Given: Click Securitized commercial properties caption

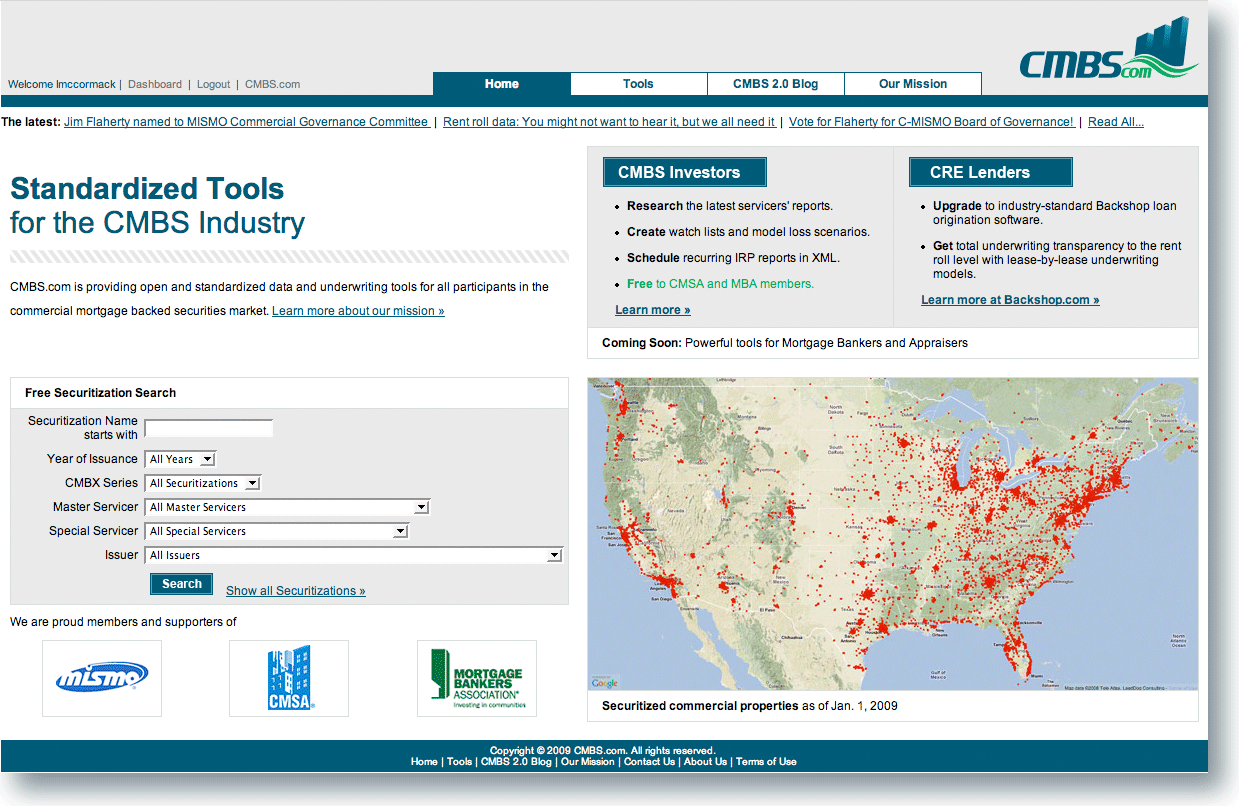Looking at the screenshot, I should point(750,706).
